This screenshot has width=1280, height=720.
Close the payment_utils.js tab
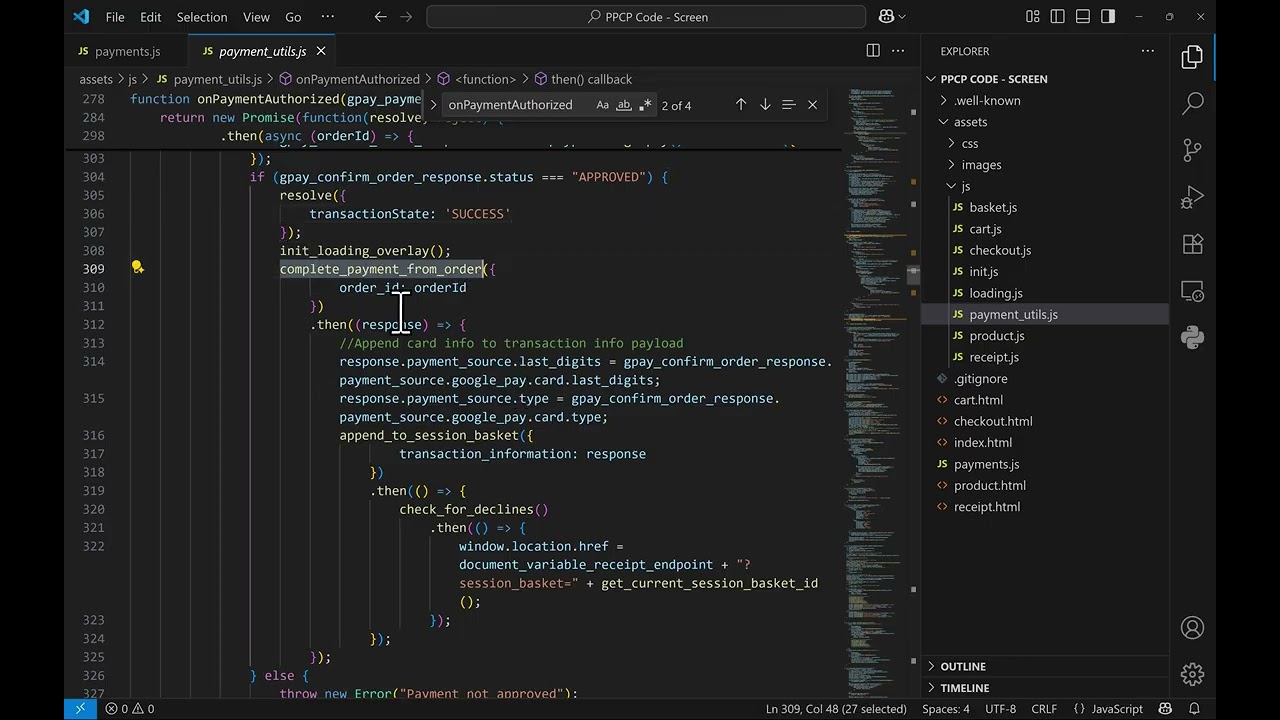(321, 51)
